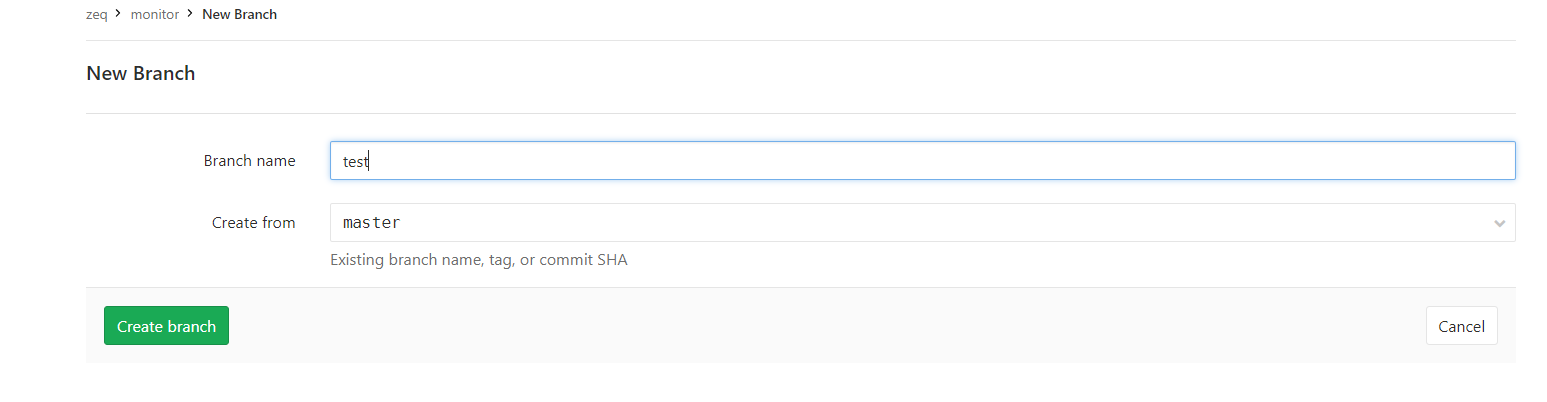Image resolution: width=1547 pixels, height=402 pixels.
Task: Click the gray form footer between the buttons
Action: pos(800,326)
